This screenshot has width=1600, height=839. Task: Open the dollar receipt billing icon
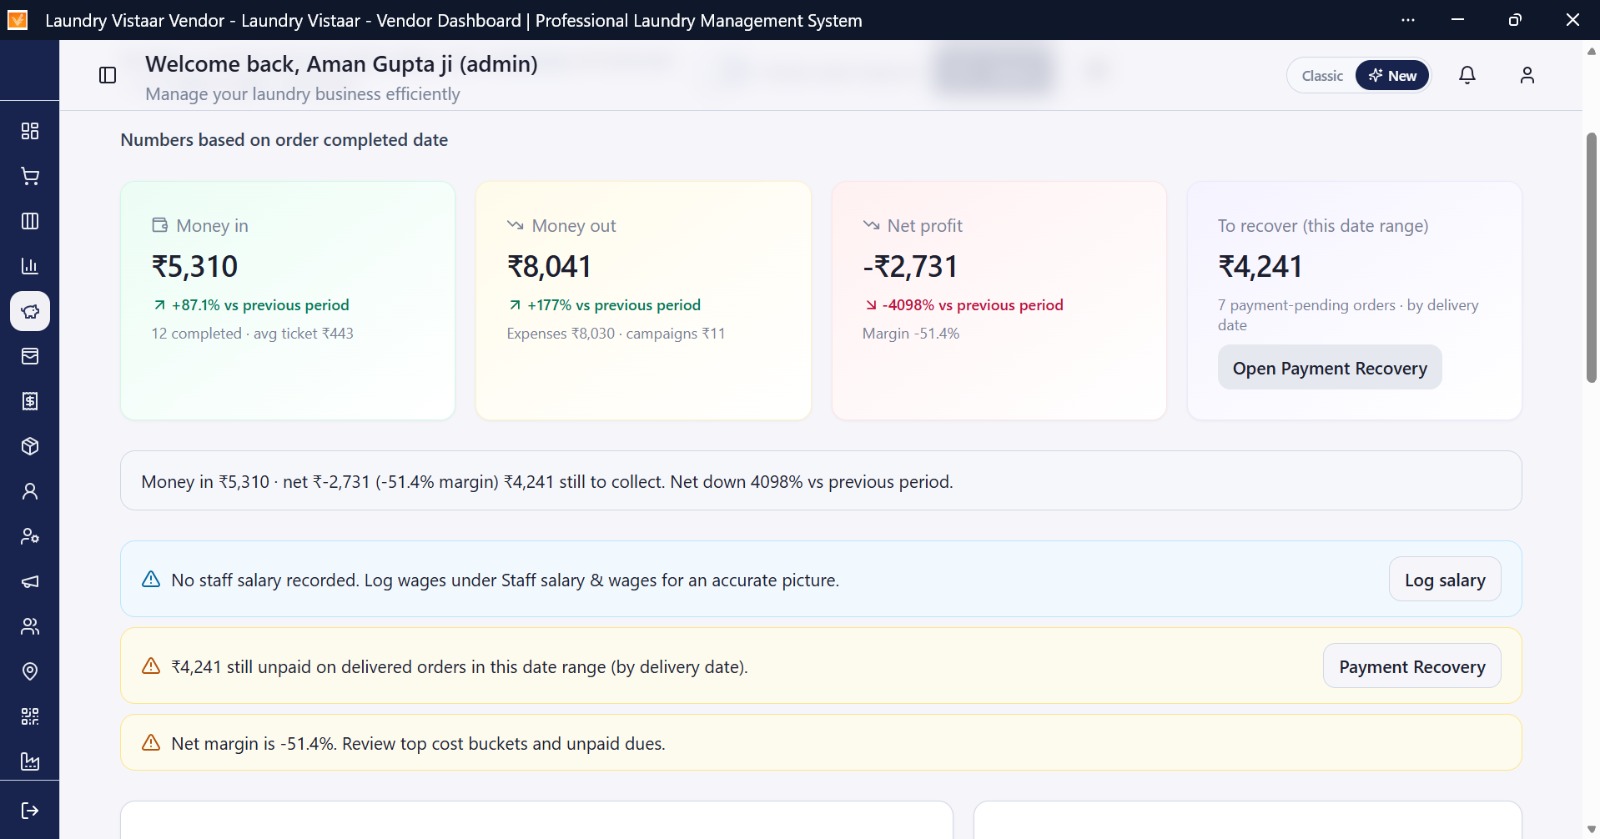tap(30, 401)
